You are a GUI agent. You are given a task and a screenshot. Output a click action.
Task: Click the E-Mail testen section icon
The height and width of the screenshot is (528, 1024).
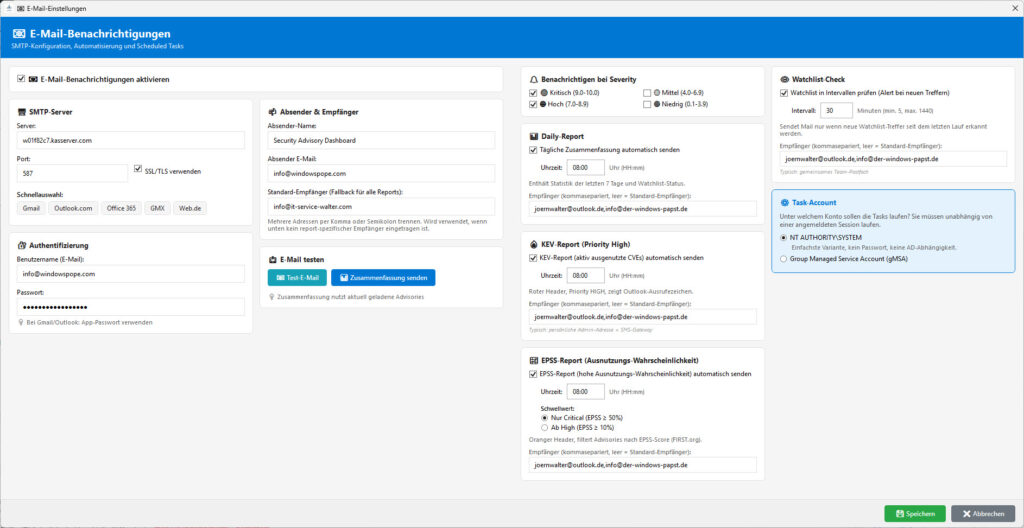click(x=272, y=259)
